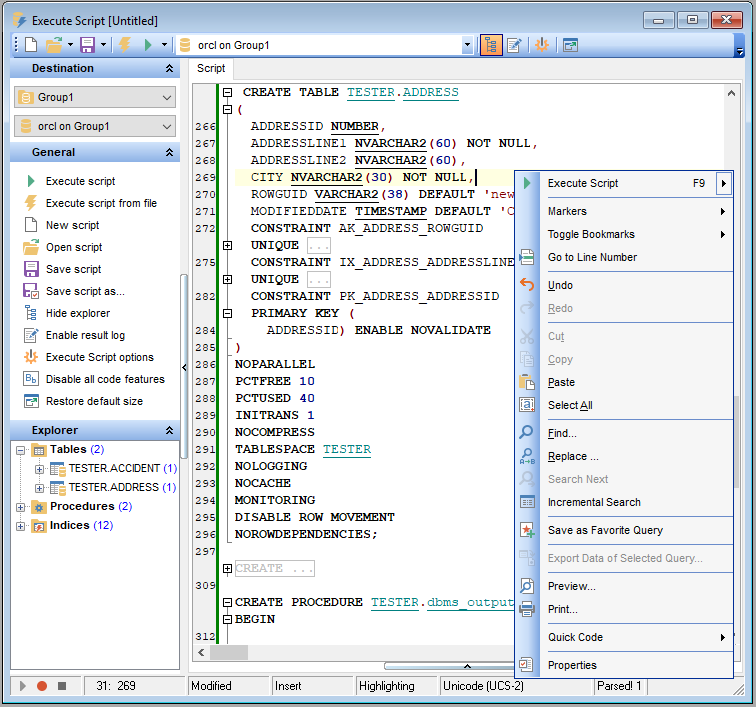Click the Save script floppy toolbar icon
The height and width of the screenshot is (707, 756).
[87, 45]
